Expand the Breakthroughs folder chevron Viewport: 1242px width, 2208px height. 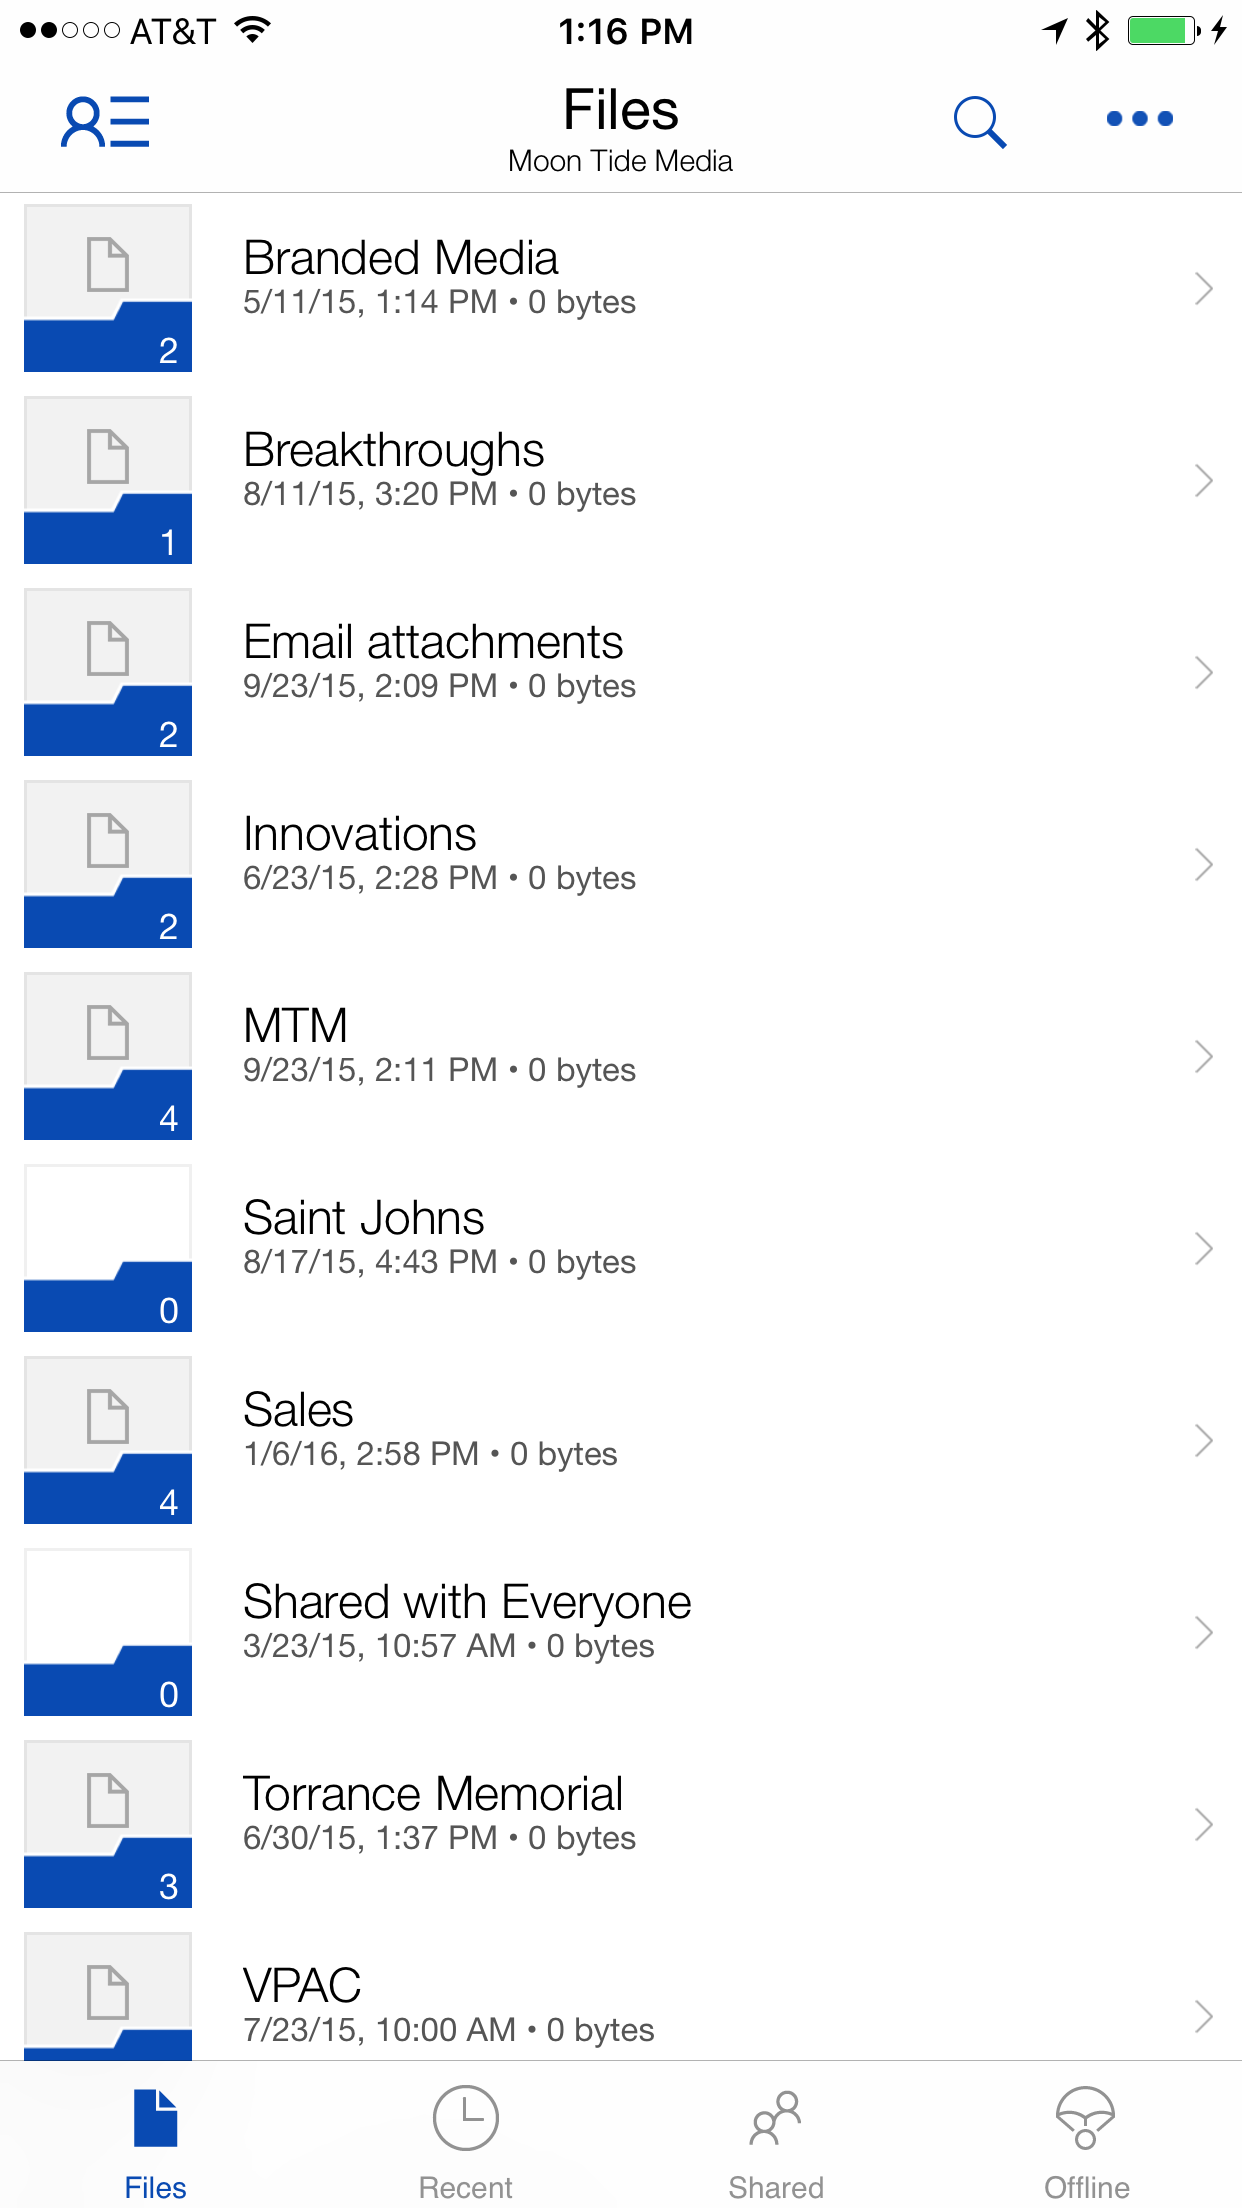1203,481
